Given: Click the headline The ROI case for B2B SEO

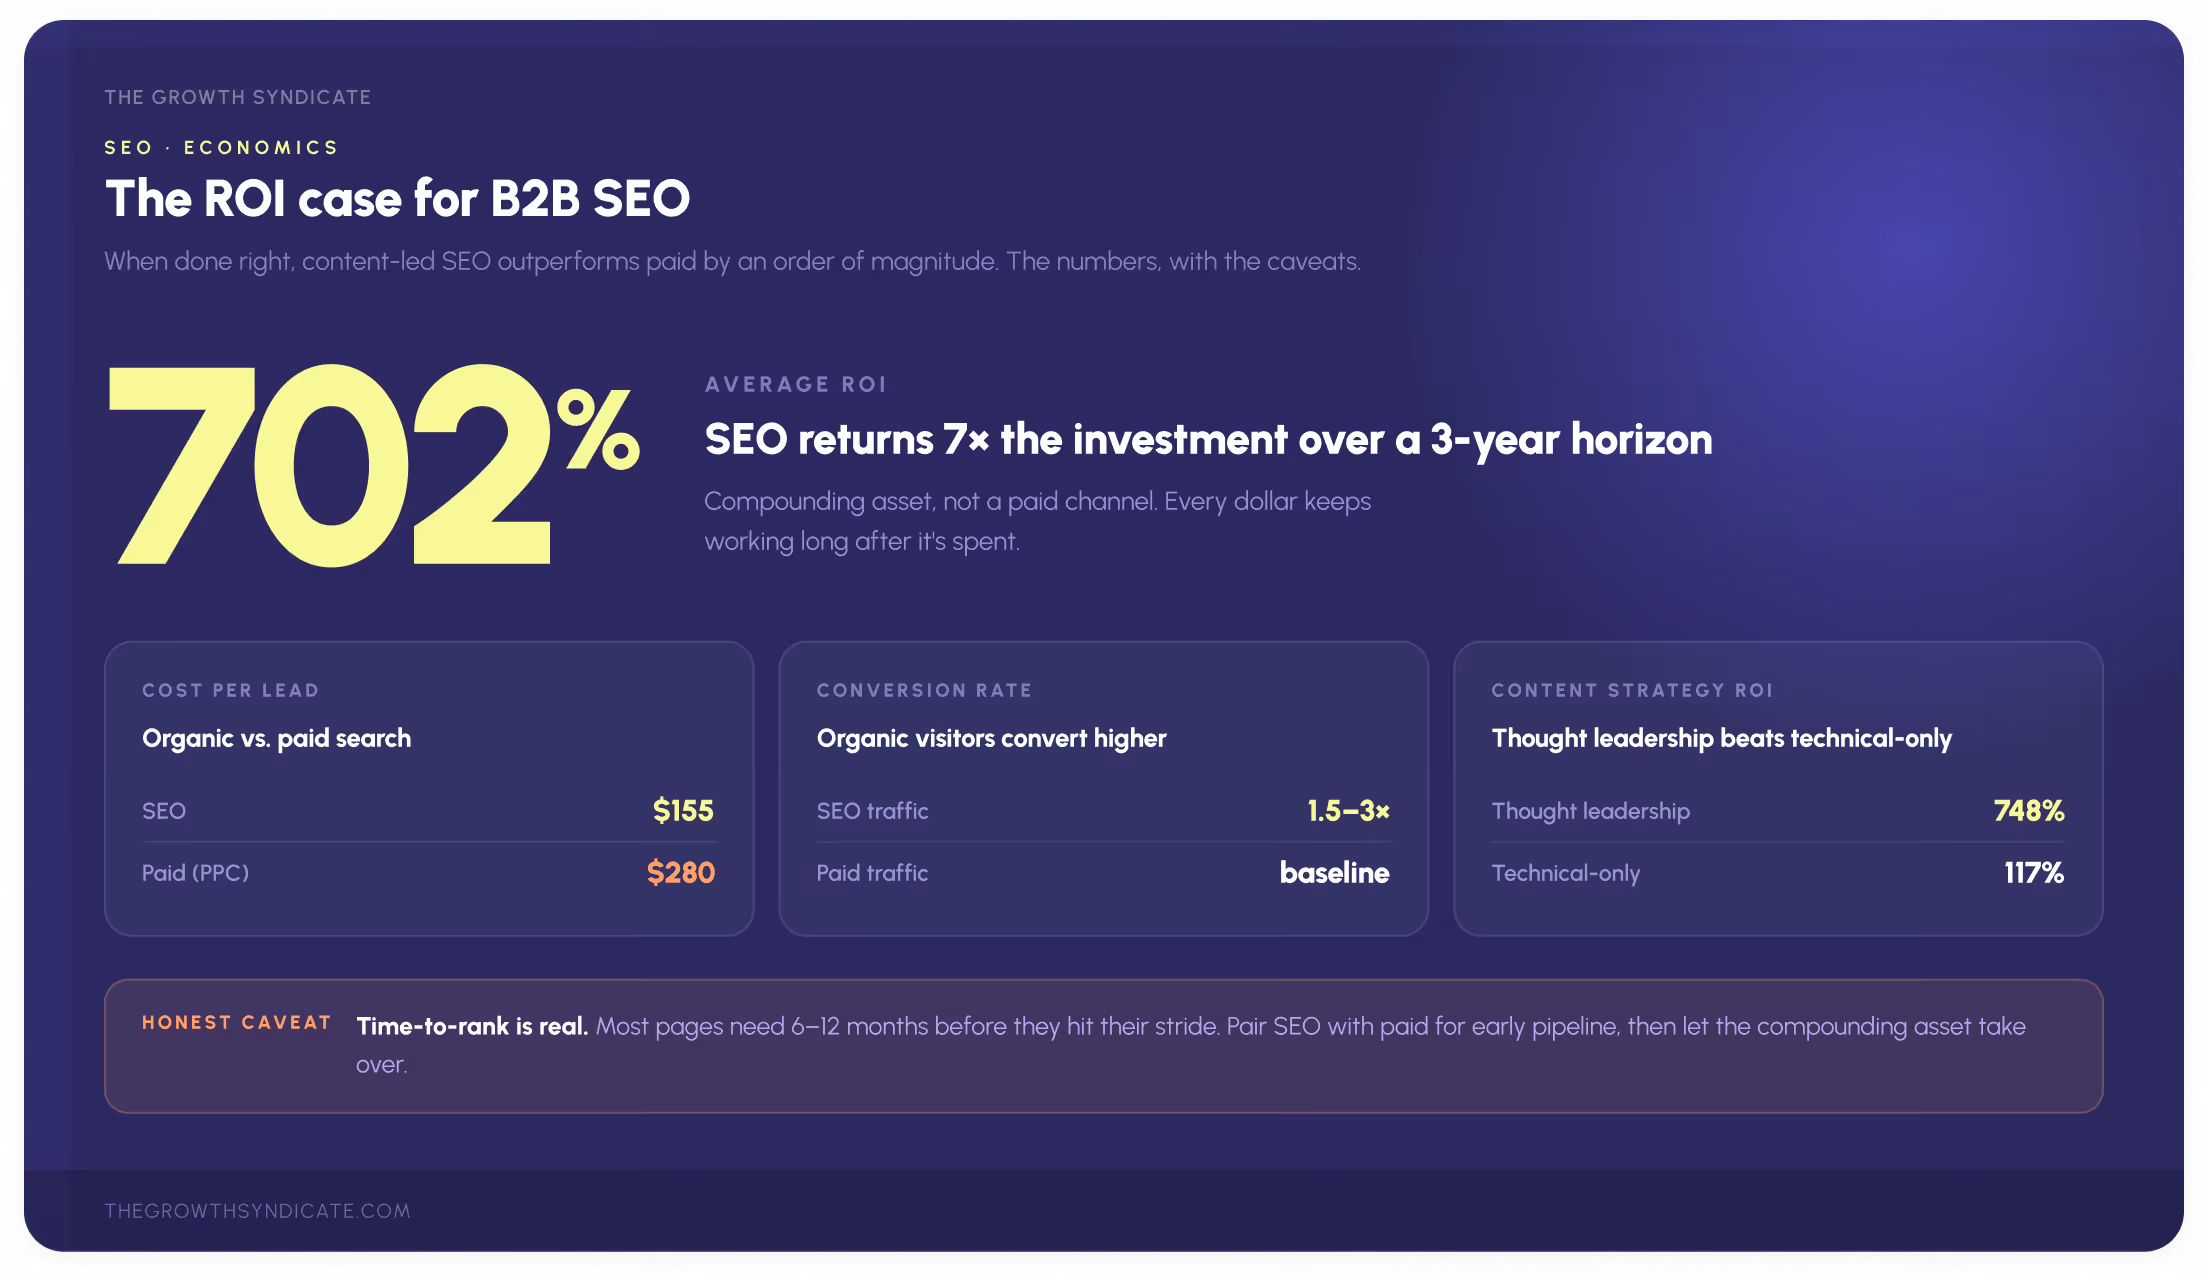Looking at the screenshot, I should pyautogui.click(x=398, y=198).
